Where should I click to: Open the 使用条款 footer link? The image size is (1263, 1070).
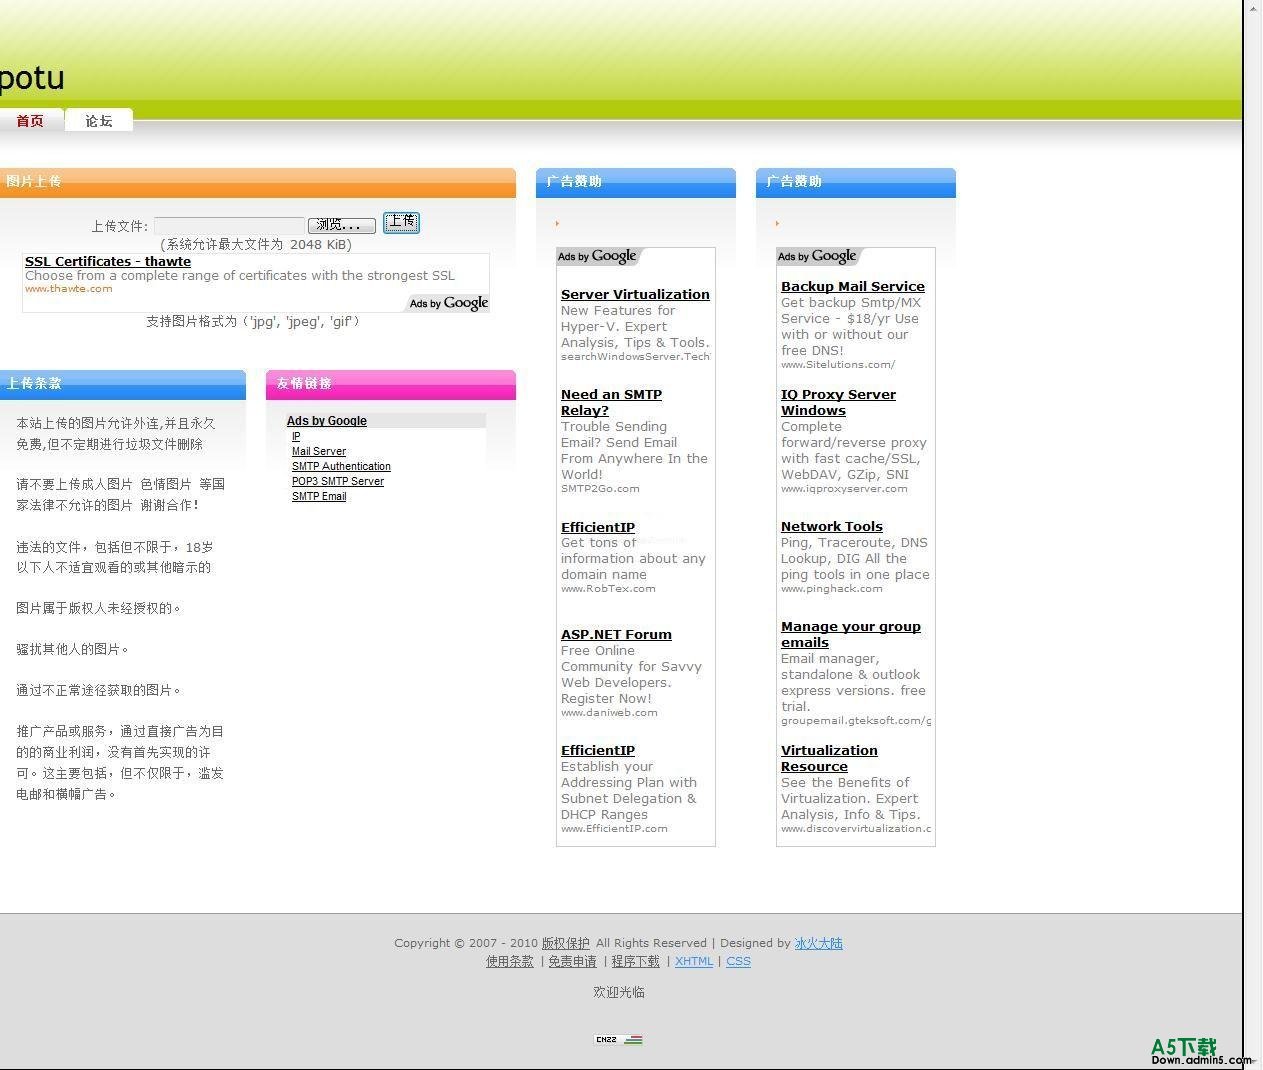point(509,962)
